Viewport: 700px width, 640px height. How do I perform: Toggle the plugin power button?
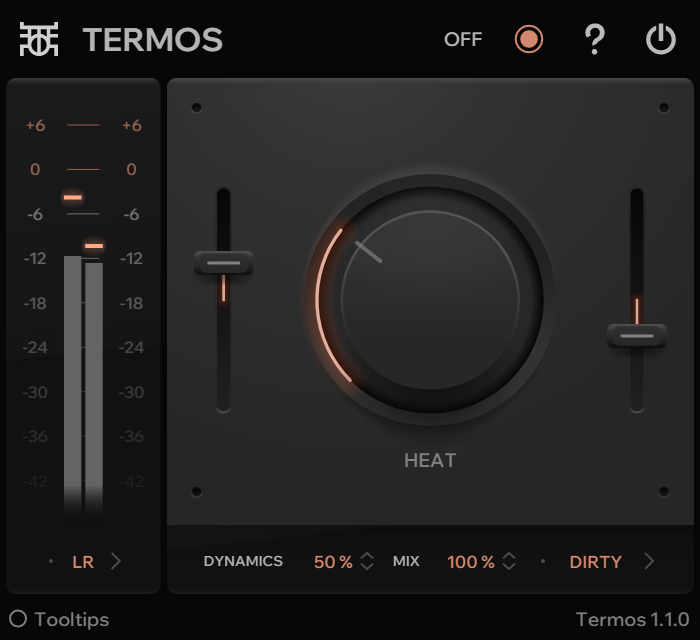click(x=661, y=40)
